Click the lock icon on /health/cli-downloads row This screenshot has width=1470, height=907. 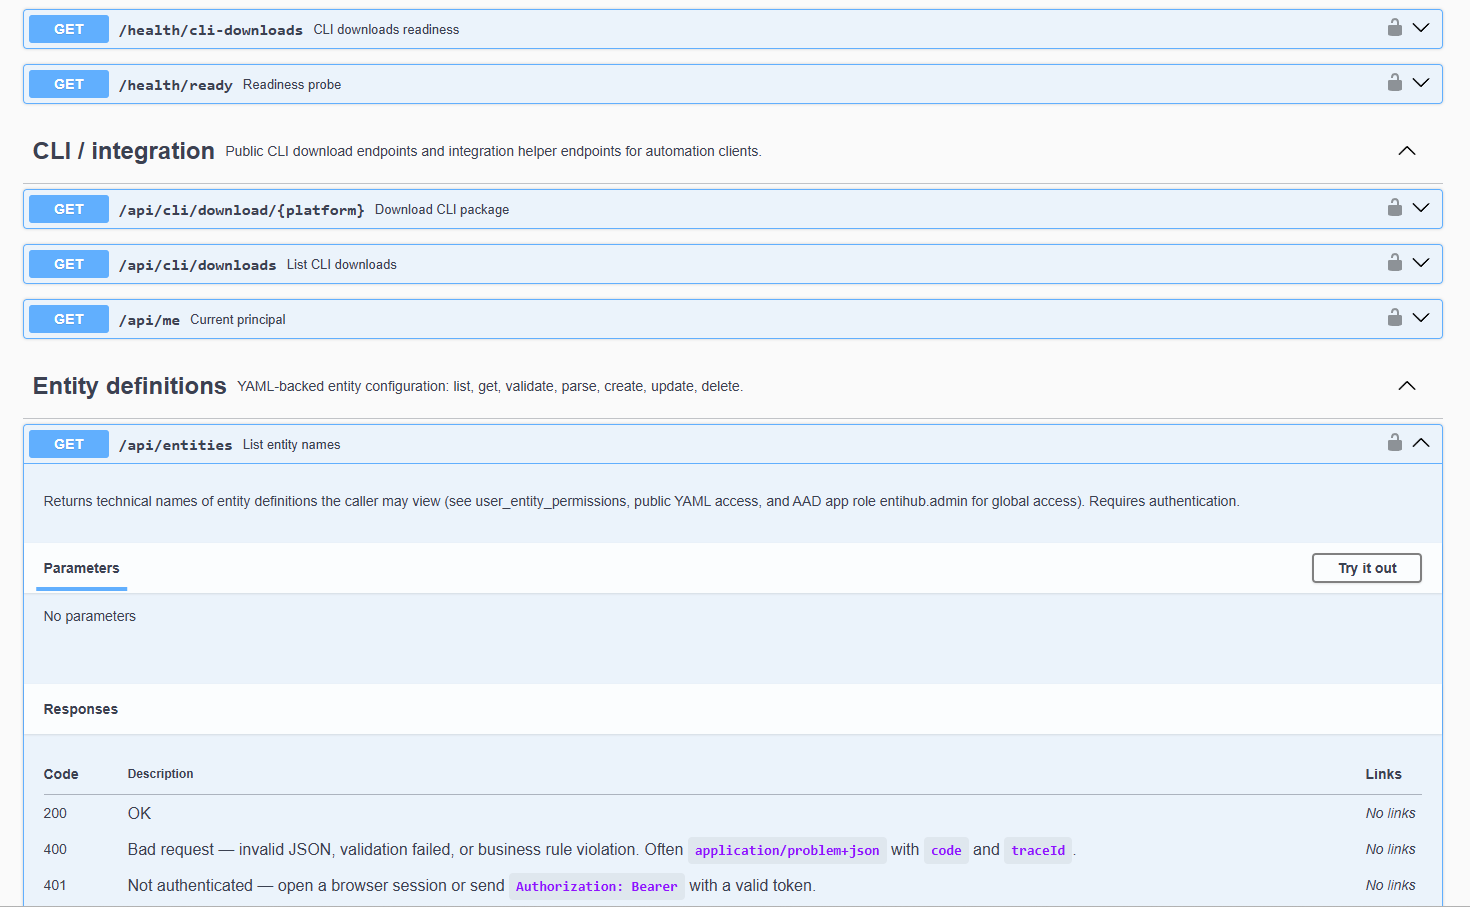(x=1395, y=28)
